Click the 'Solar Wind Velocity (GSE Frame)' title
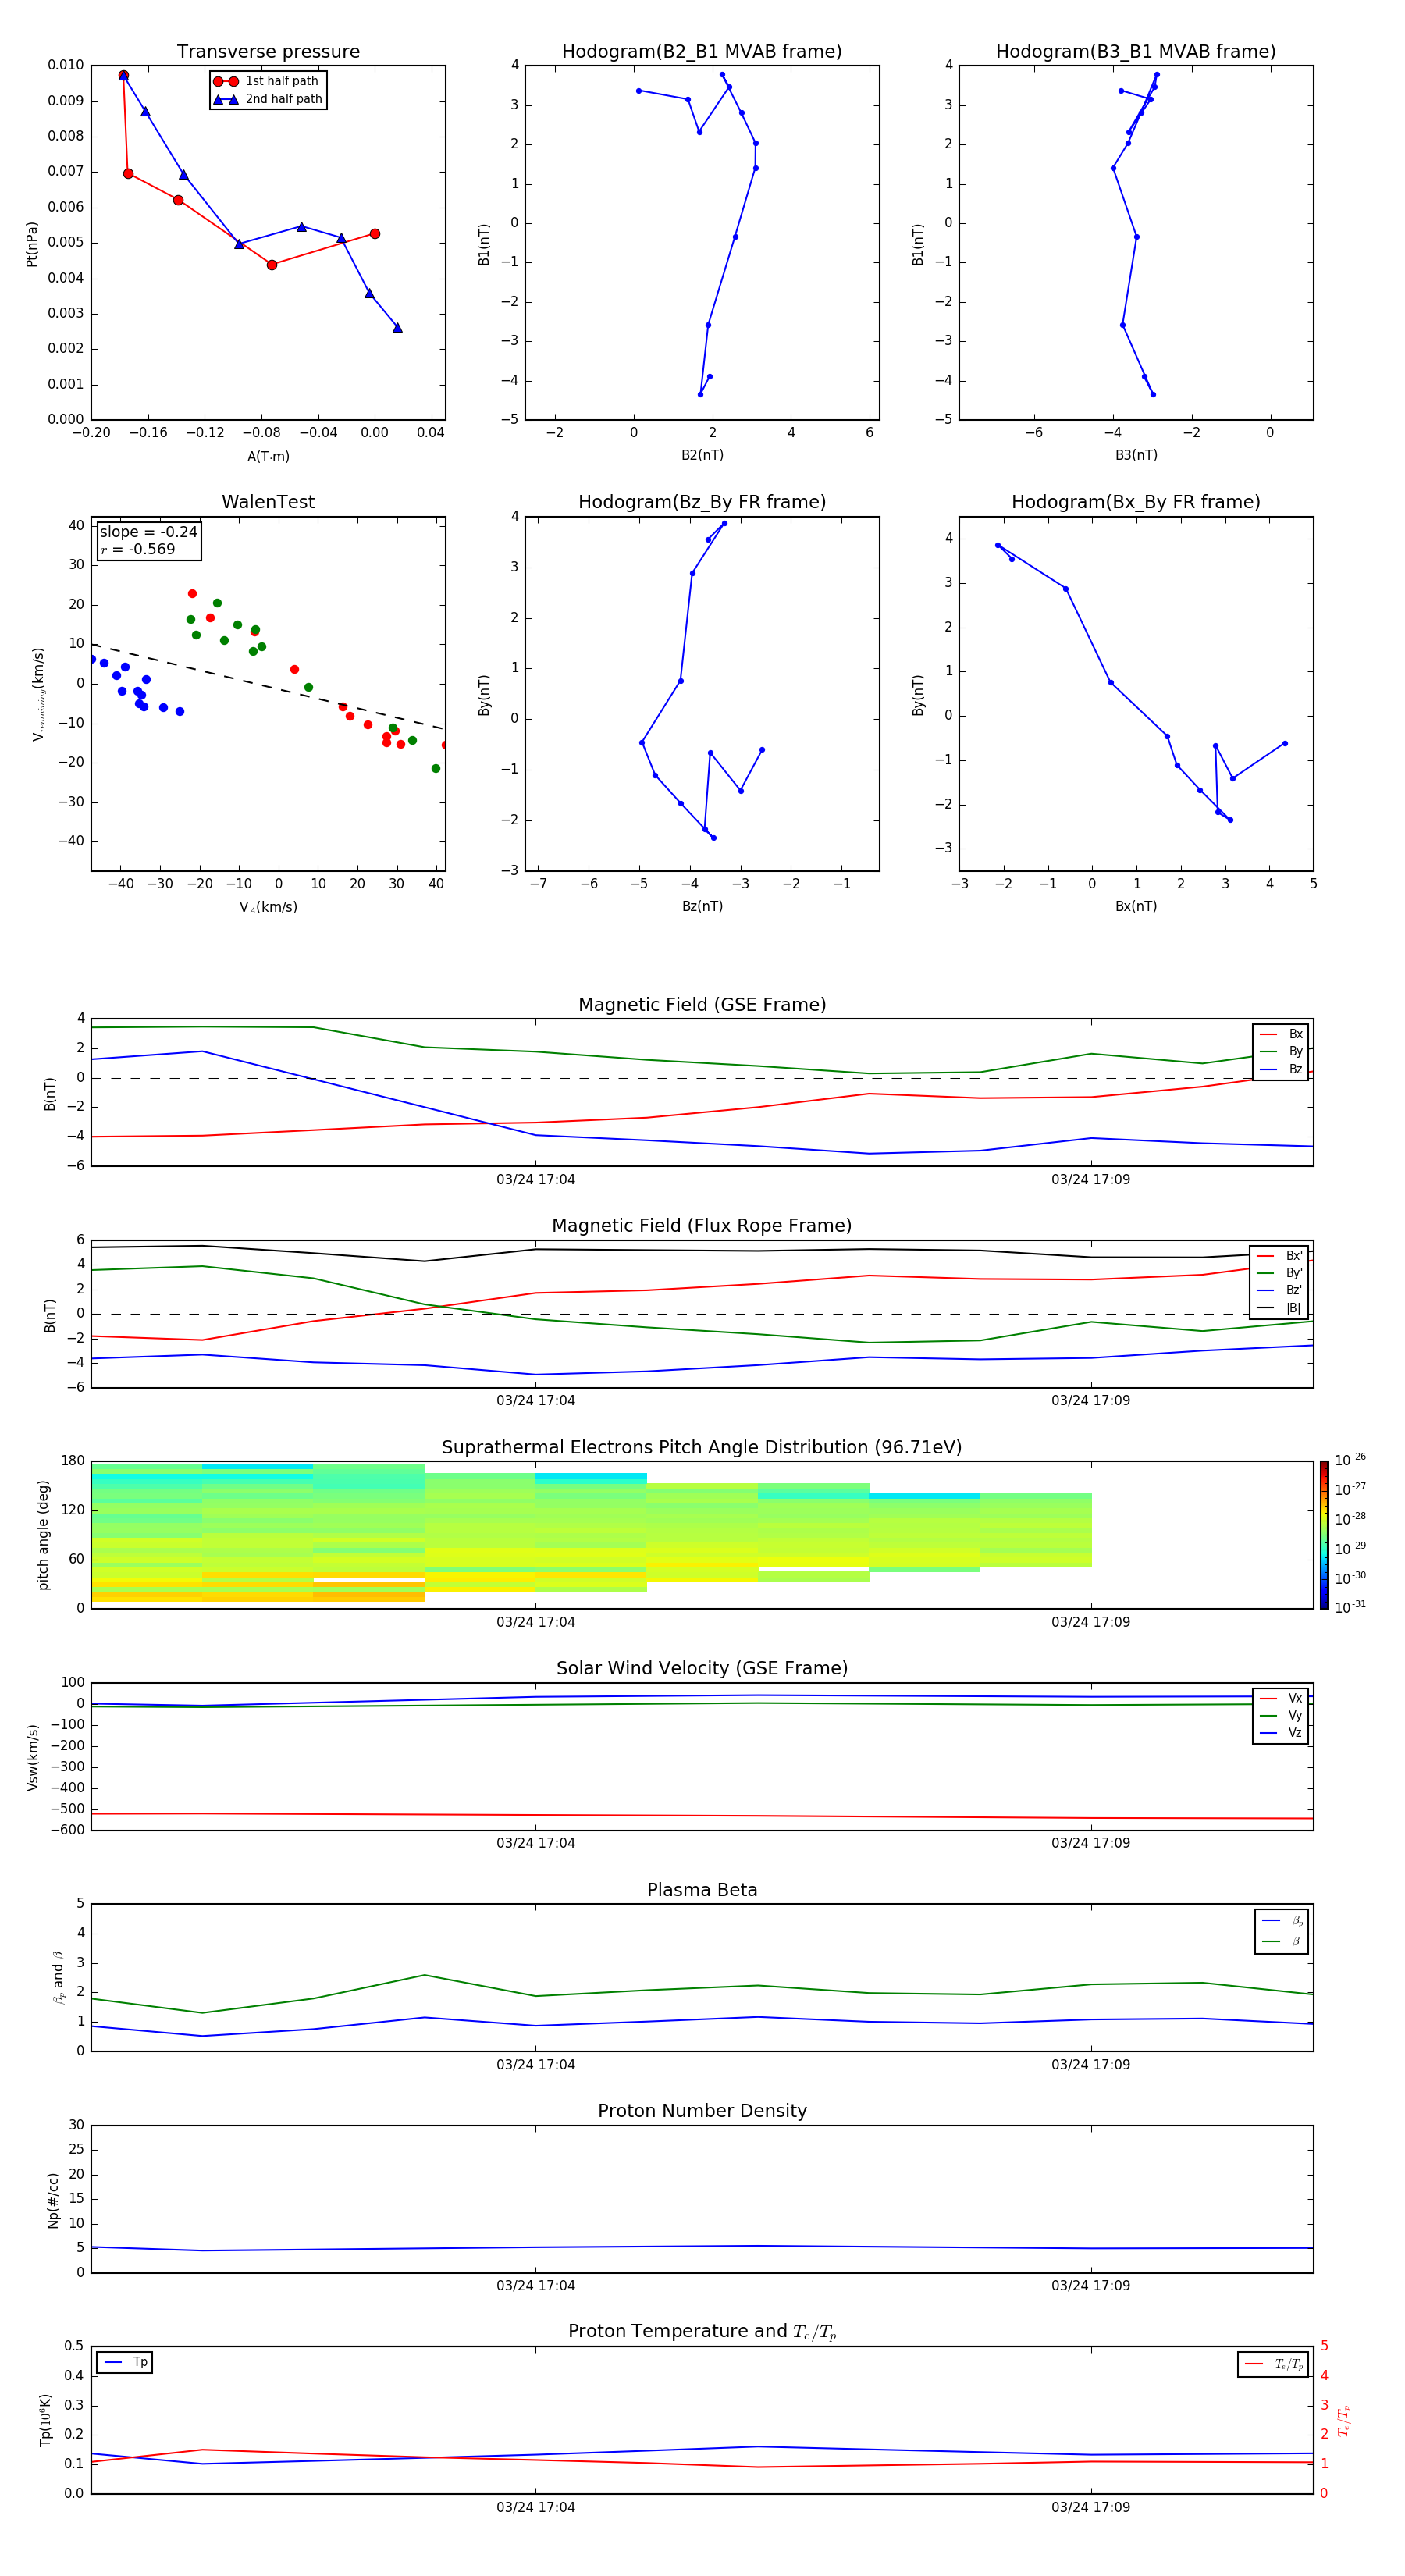 coord(702,1669)
